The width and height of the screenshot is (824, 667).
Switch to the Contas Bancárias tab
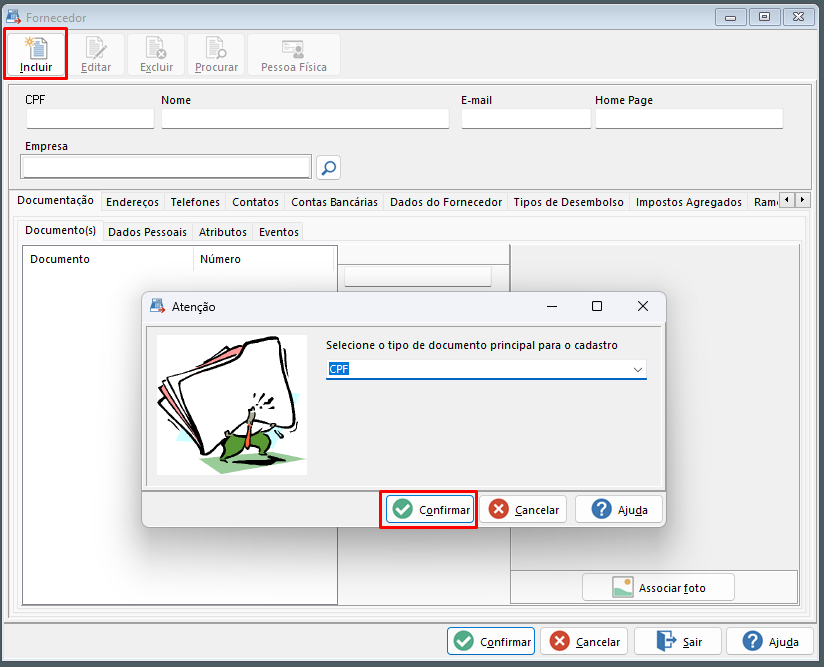pos(334,202)
